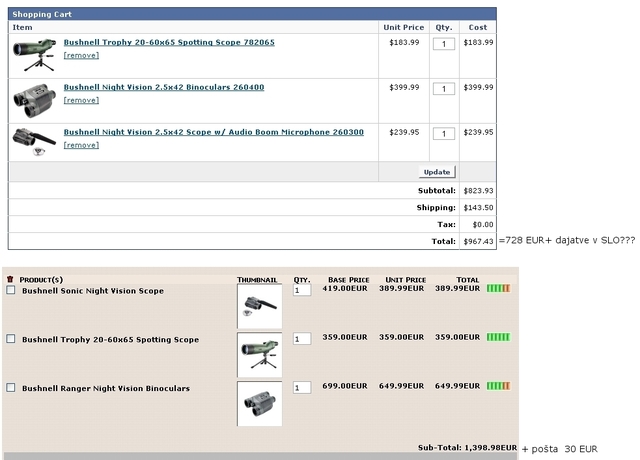The width and height of the screenshot is (640, 460).
Task: Click stock indicator bar for Ranger Binoculars
Action: 498,386
